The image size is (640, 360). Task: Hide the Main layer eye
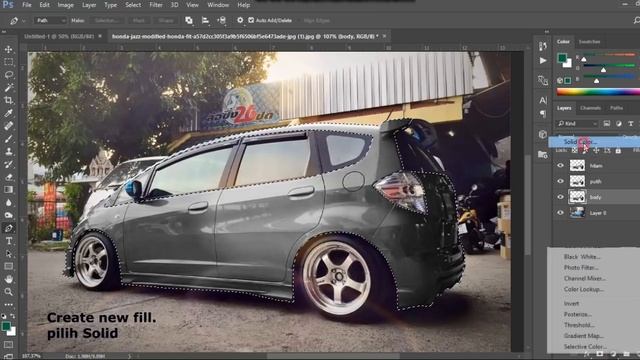click(560, 165)
